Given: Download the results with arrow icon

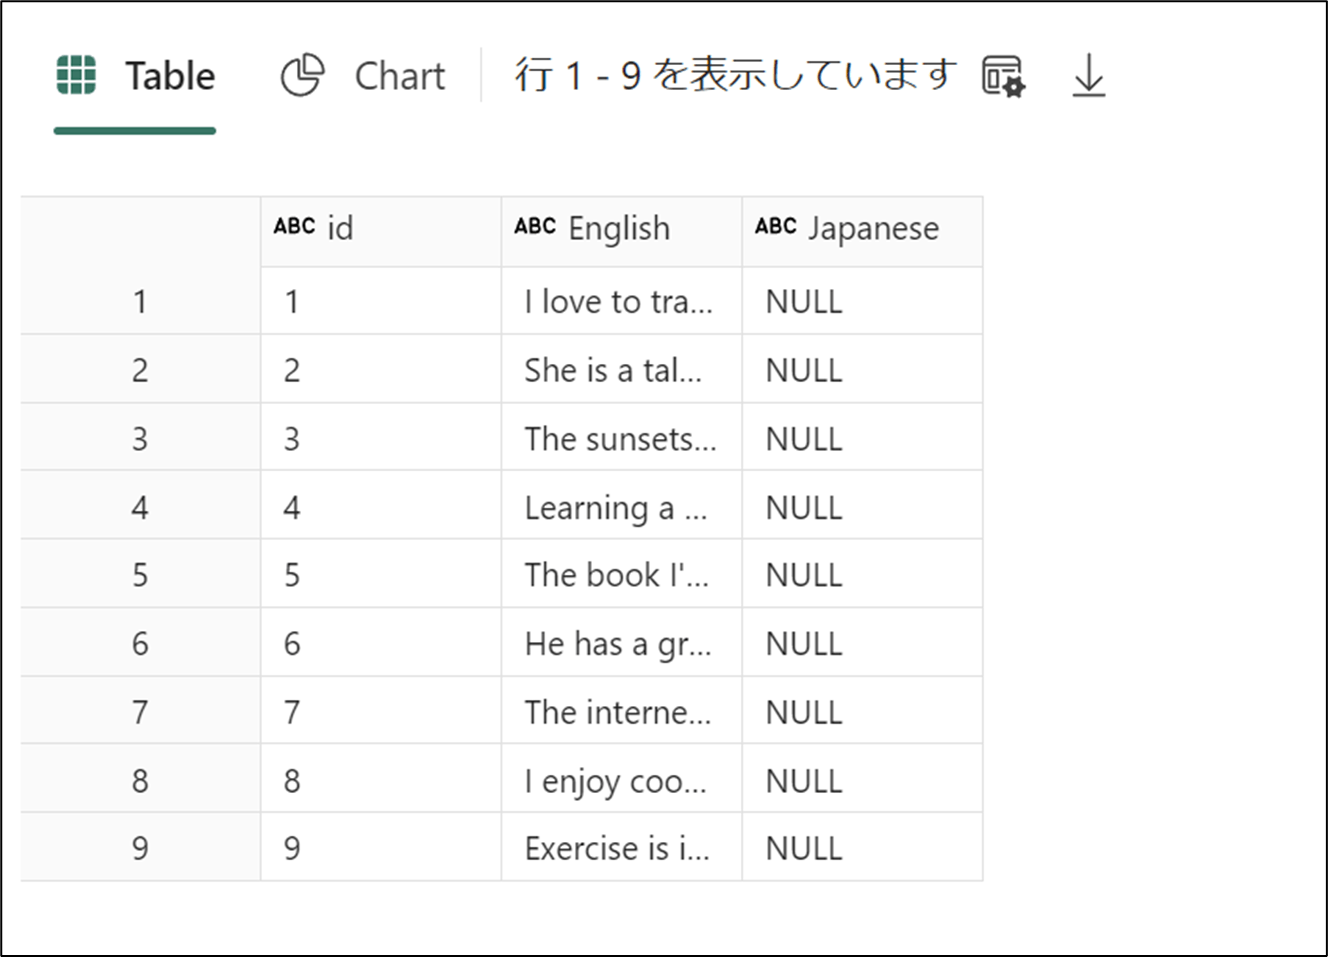Looking at the screenshot, I should [x=1088, y=76].
